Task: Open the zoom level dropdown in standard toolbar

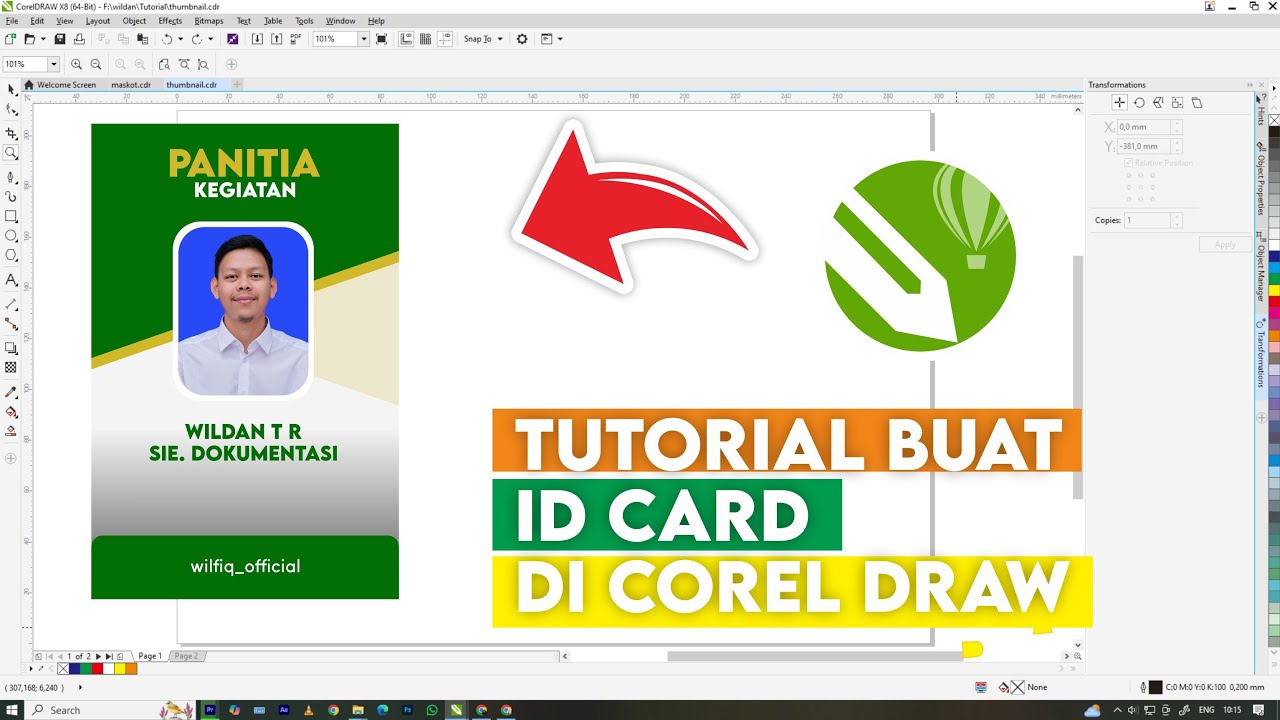Action: (364, 39)
